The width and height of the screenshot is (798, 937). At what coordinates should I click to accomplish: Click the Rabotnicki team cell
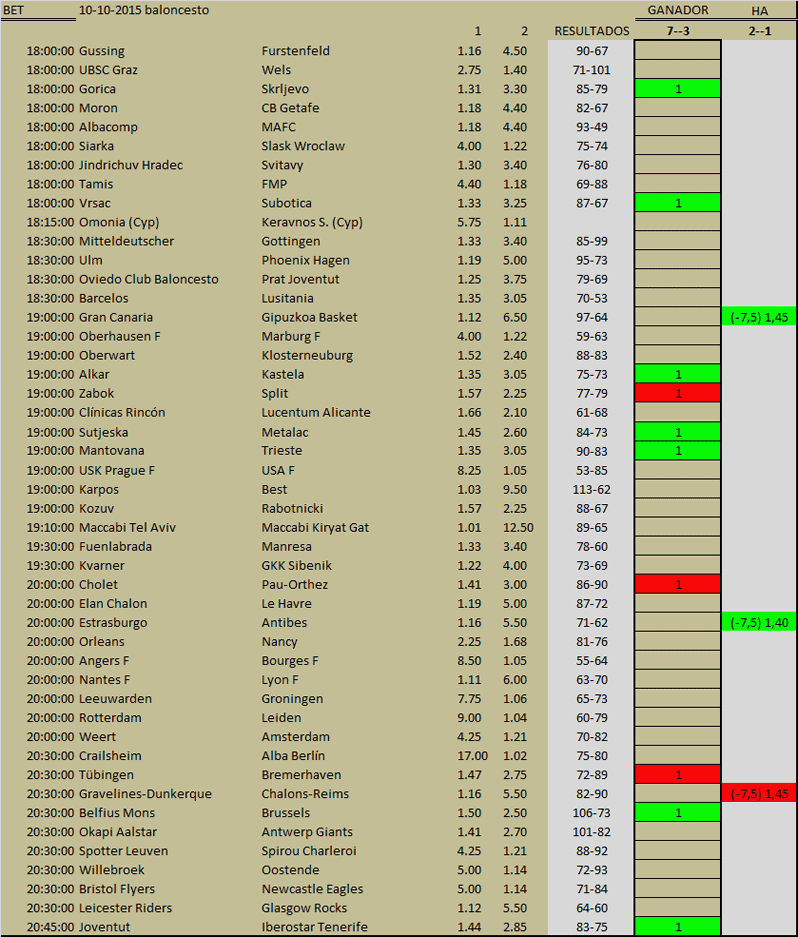tap(292, 509)
